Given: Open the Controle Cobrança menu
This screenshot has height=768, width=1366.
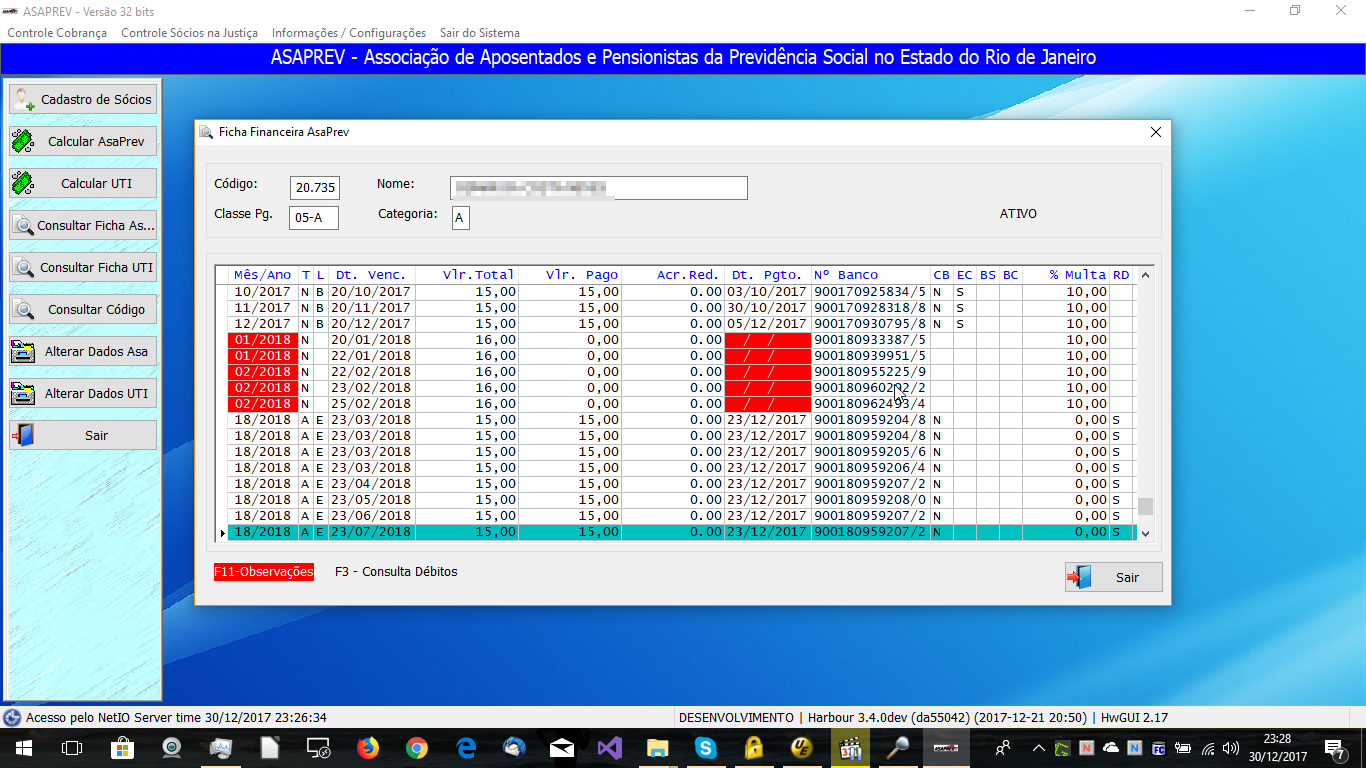Looking at the screenshot, I should 57,33.
